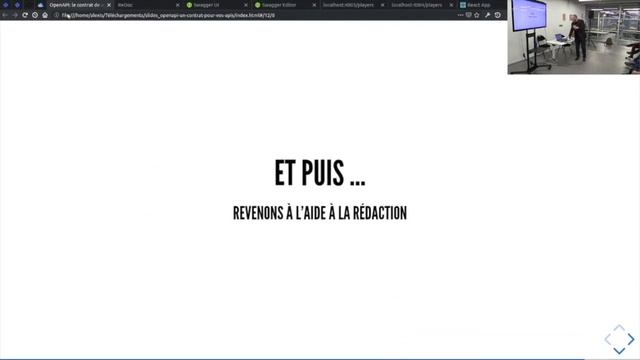This screenshot has height=360, width=640.
Task: Switch to the localhost:8083/players tab
Action: [353, 5]
